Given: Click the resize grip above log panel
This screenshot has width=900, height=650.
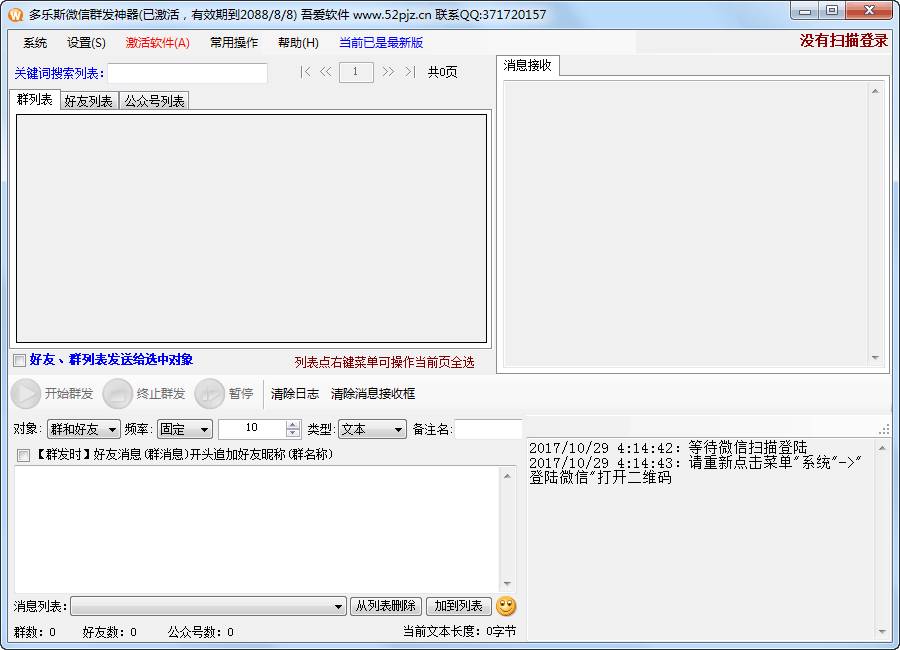Looking at the screenshot, I should coord(884,429).
